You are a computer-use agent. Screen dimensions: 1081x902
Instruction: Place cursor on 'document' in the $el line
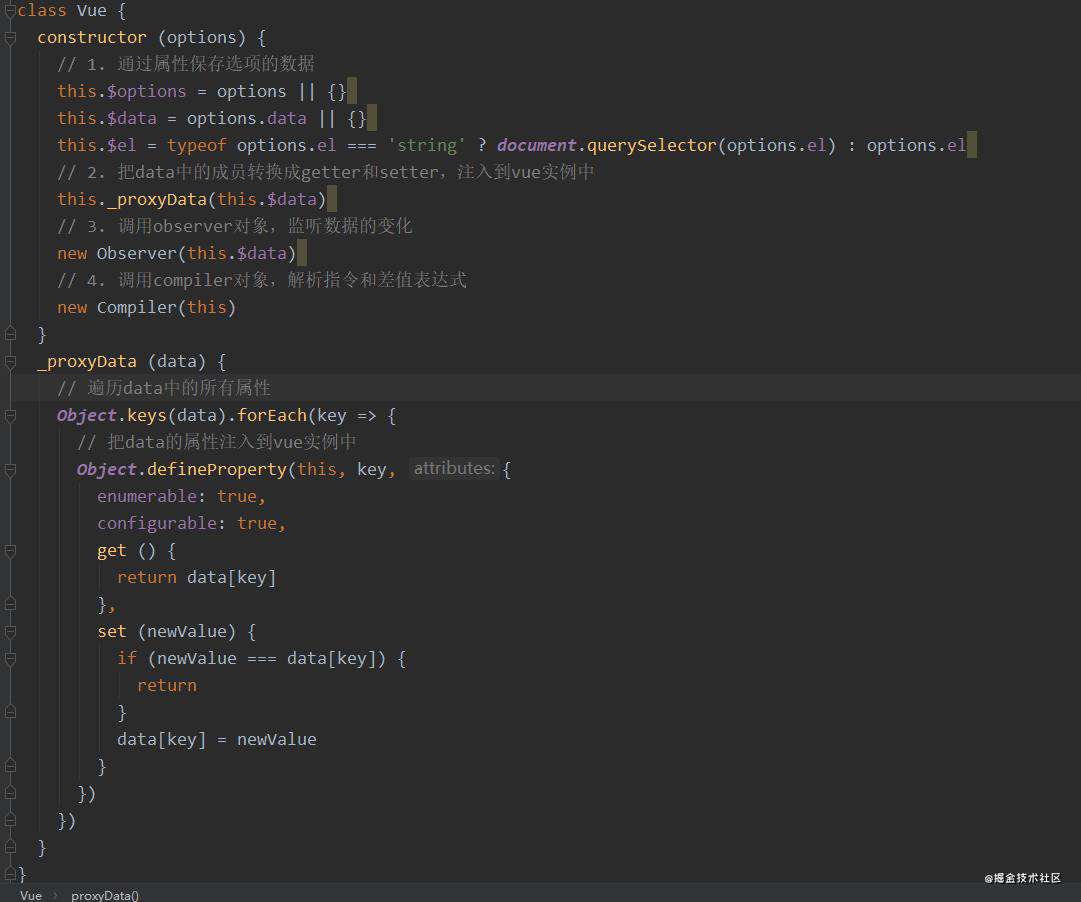pos(536,146)
